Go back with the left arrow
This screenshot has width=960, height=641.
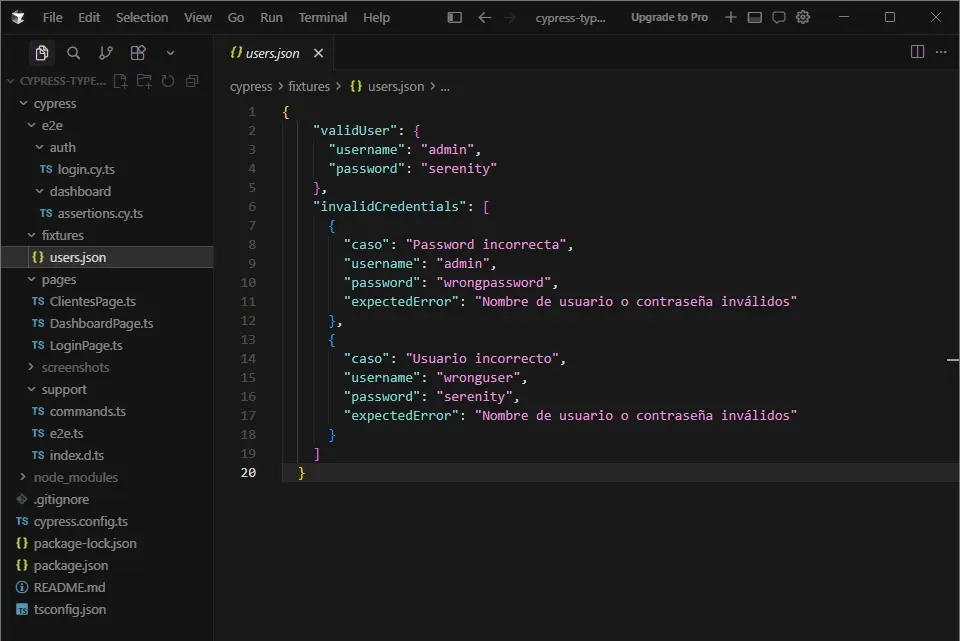[485, 18]
